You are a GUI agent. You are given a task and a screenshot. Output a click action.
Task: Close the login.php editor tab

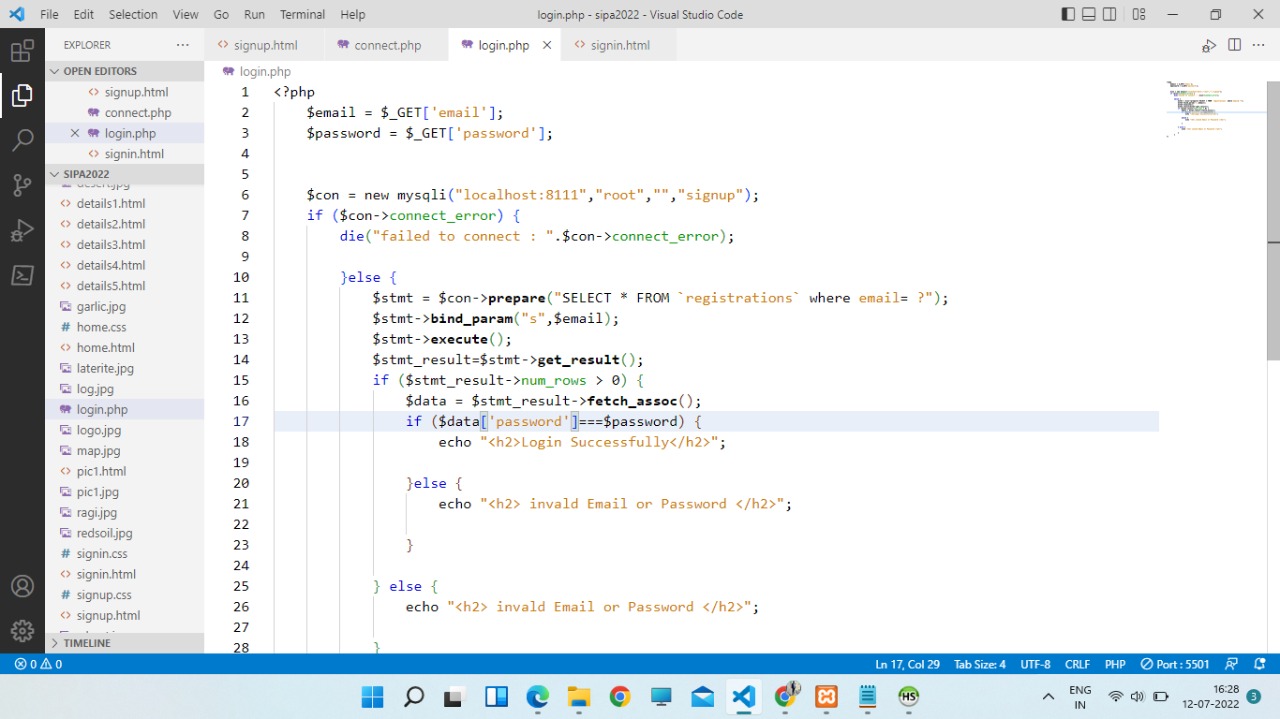[547, 45]
